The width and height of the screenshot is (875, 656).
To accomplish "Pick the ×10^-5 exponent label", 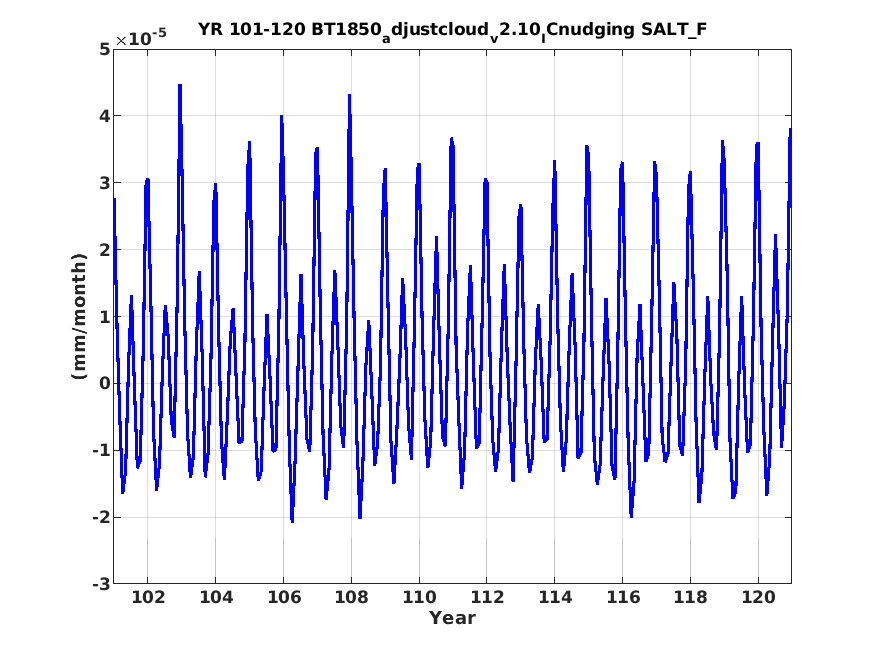I will [141, 38].
